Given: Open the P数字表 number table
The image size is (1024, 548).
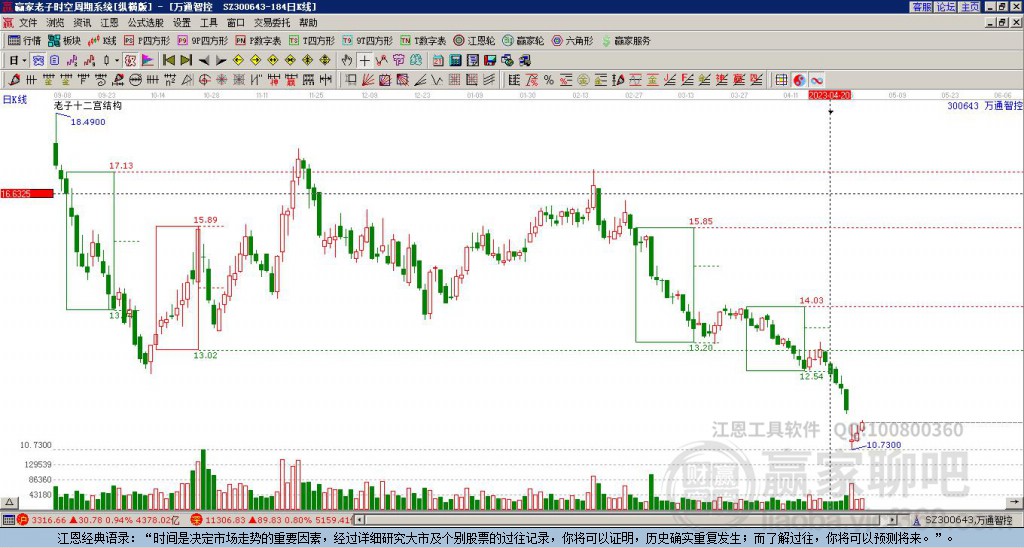Looking at the screenshot, I should [258, 40].
